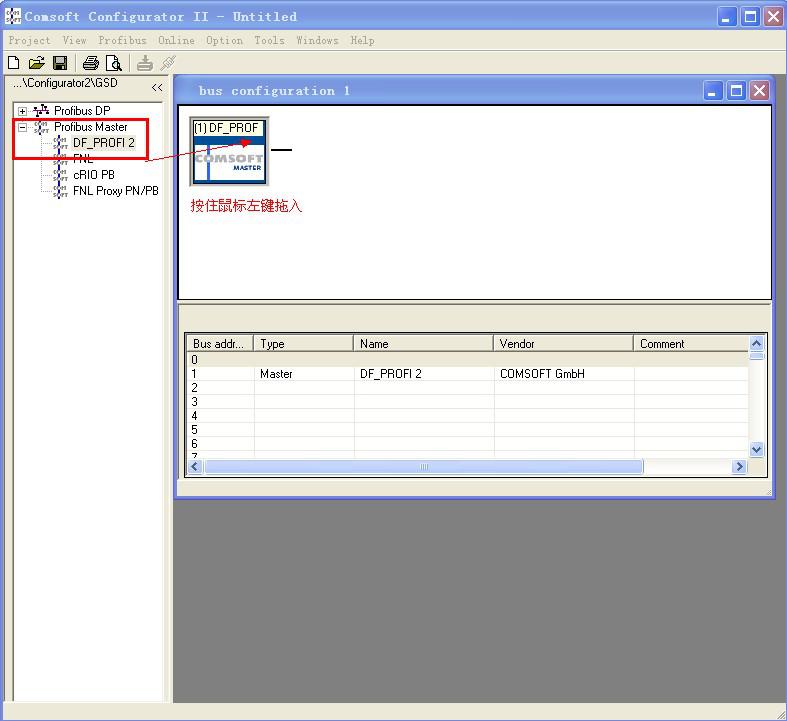Collapse the Profibus Master tree node
This screenshot has height=721, width=787.
tap(23, 127)
